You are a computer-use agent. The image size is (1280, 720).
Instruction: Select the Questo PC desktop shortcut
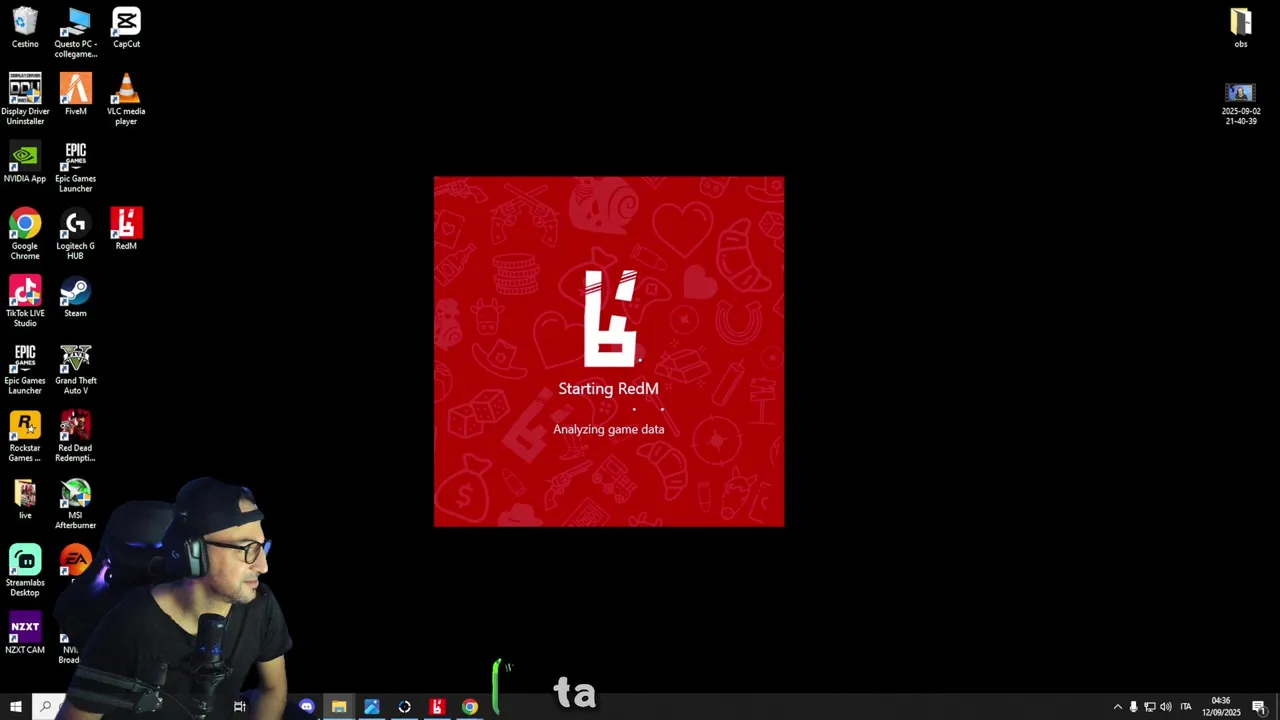[76, 32]
